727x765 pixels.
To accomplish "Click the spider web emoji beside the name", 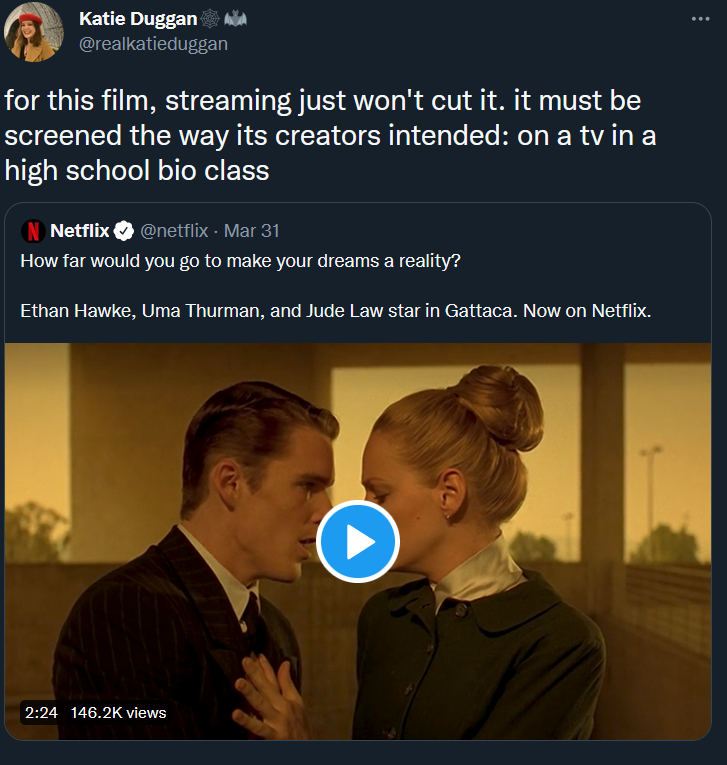I will click(211, 19).
